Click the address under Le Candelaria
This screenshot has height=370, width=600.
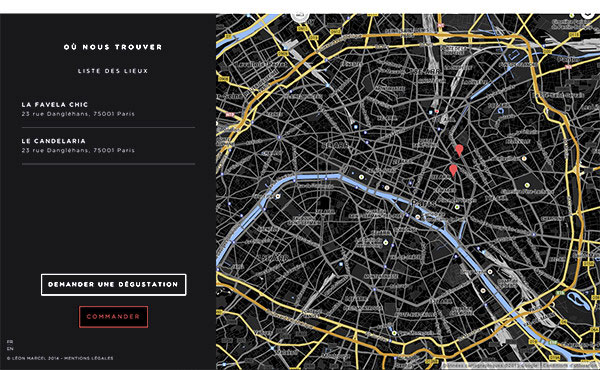click(78, 150)
